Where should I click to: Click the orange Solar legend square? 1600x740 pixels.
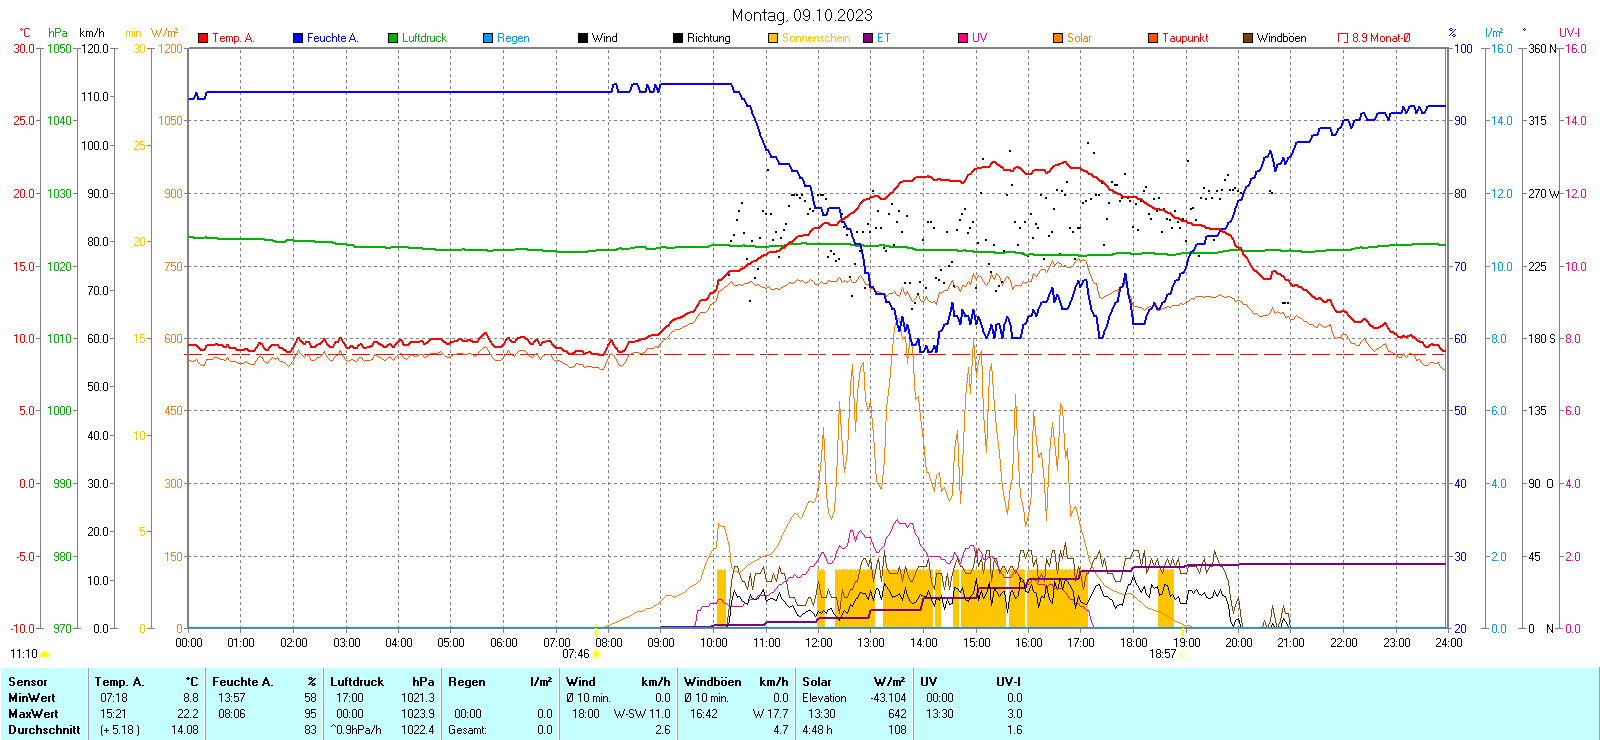click(x=1058, y=38)
